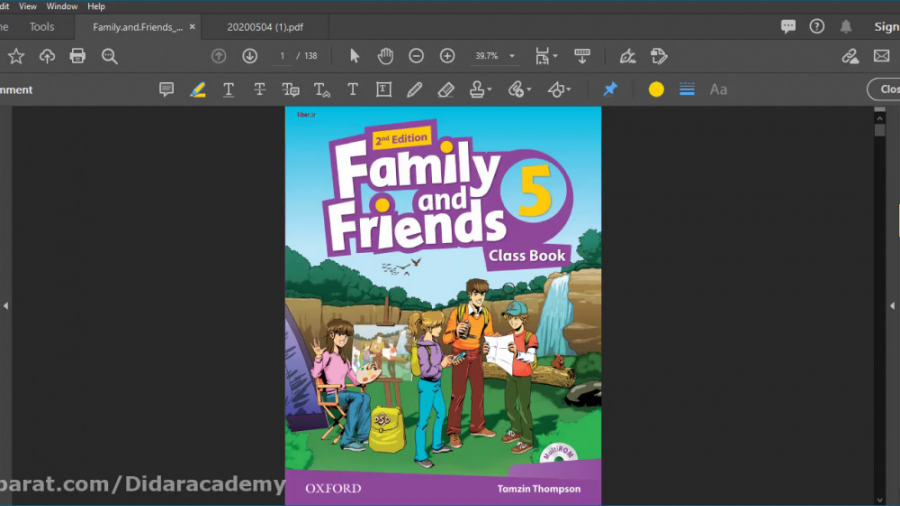
Task: Click the vertical scrollbar down arrow
Action: pyautogui.click(x=879, y=501)
